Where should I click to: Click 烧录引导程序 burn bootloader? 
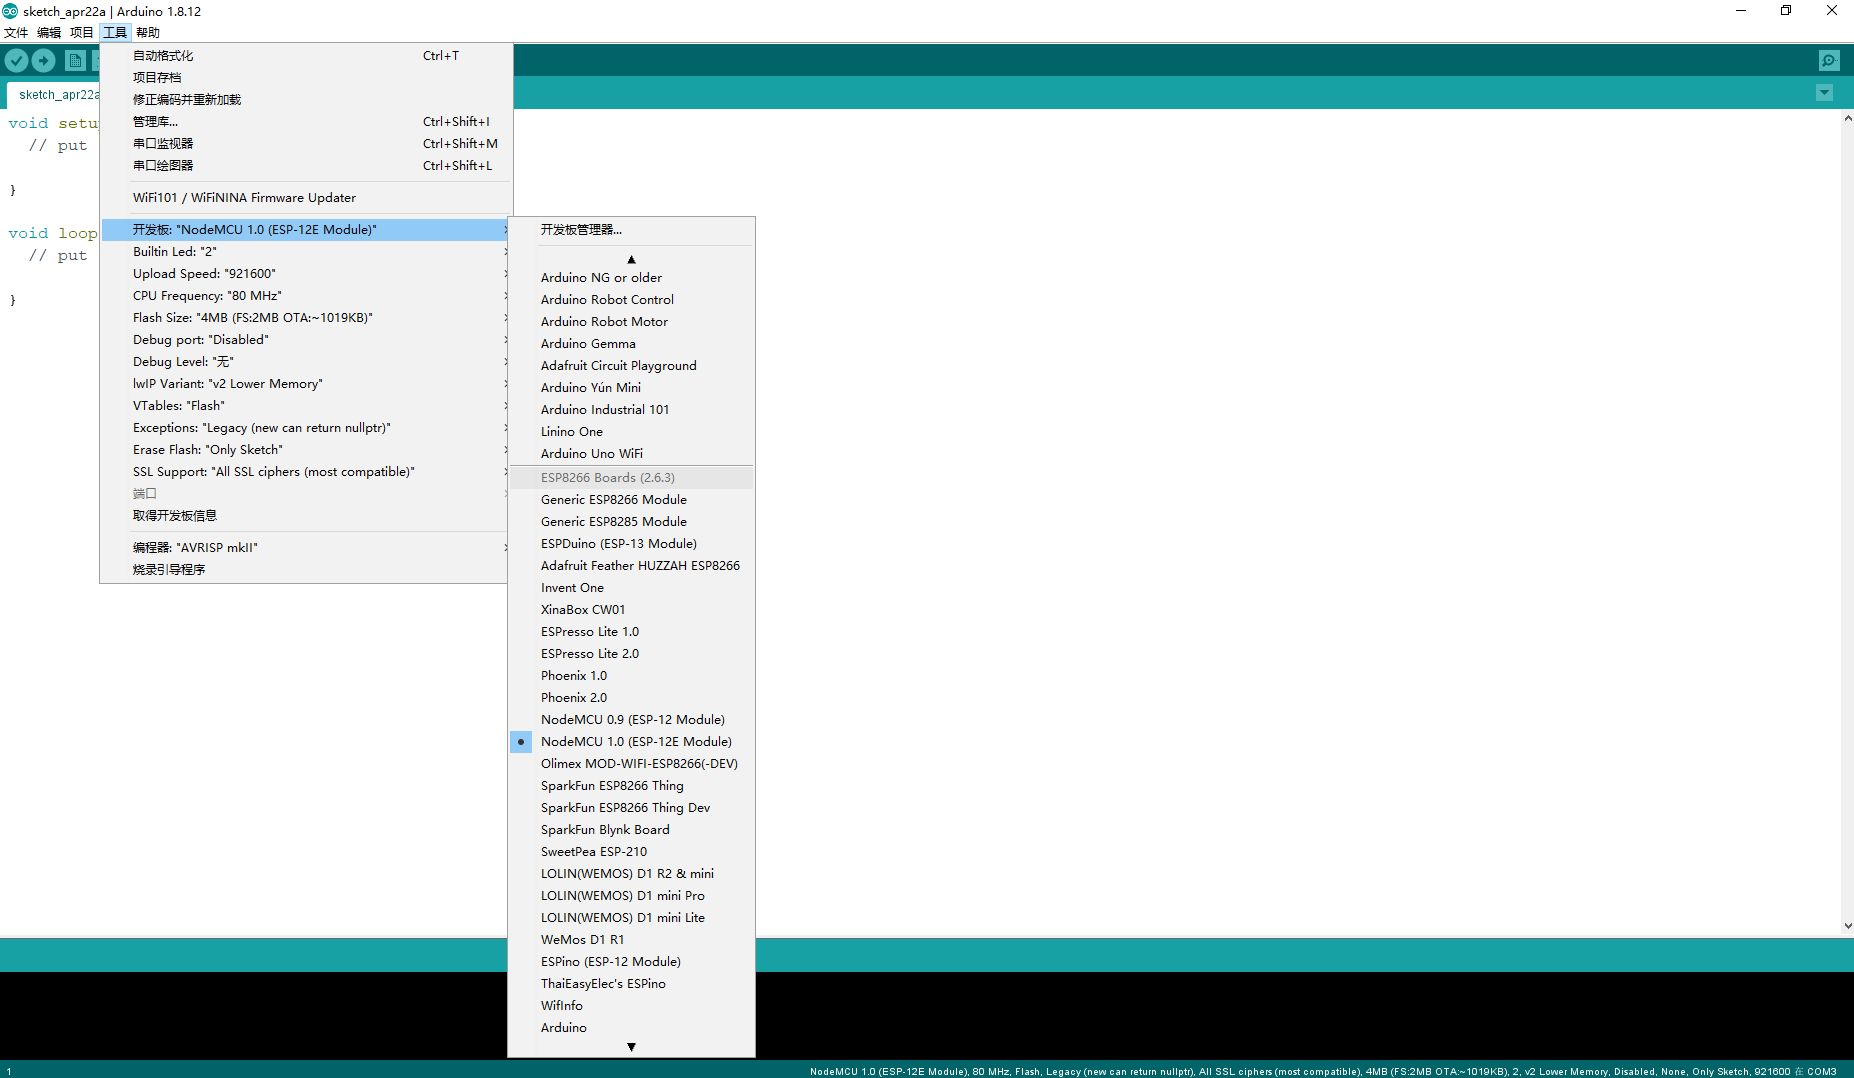307,570
